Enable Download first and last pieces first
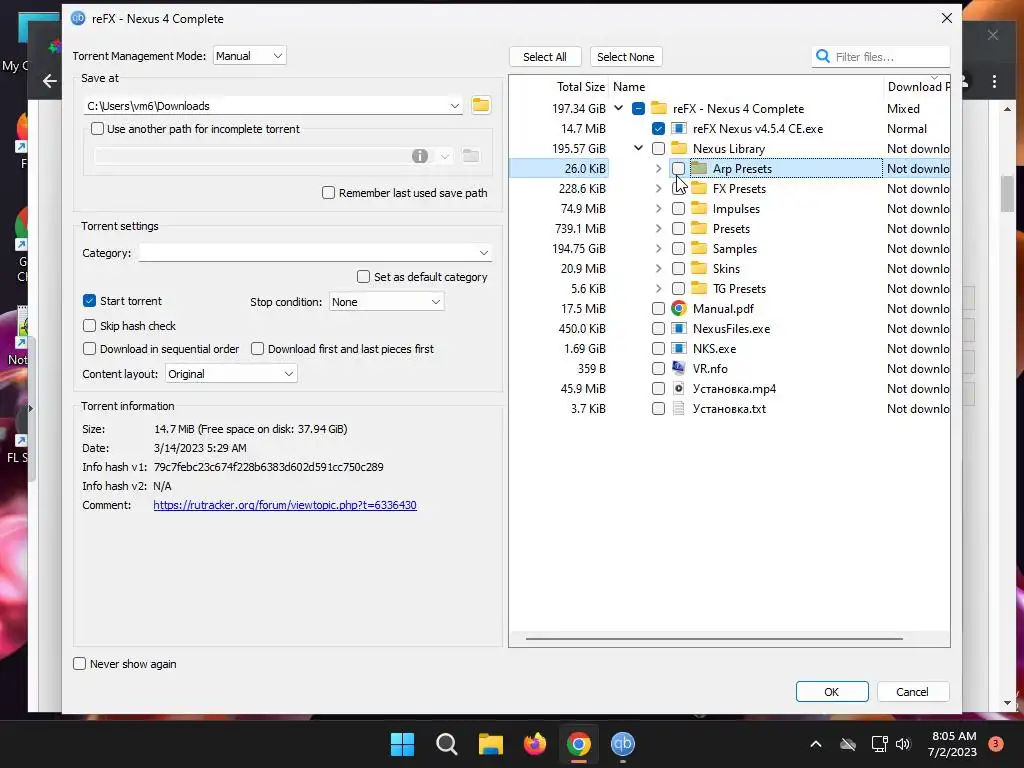1024x768 pixels. coord(257,349)
